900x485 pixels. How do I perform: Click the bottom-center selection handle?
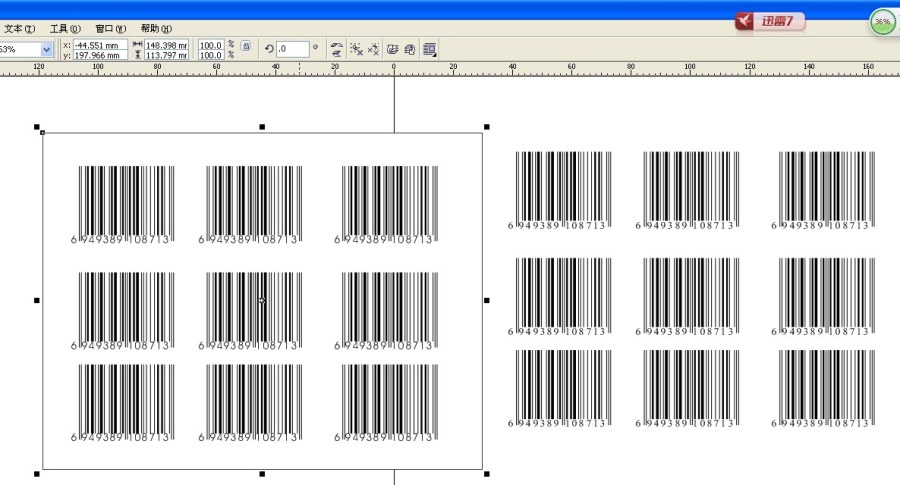click(x=262, y=474)
